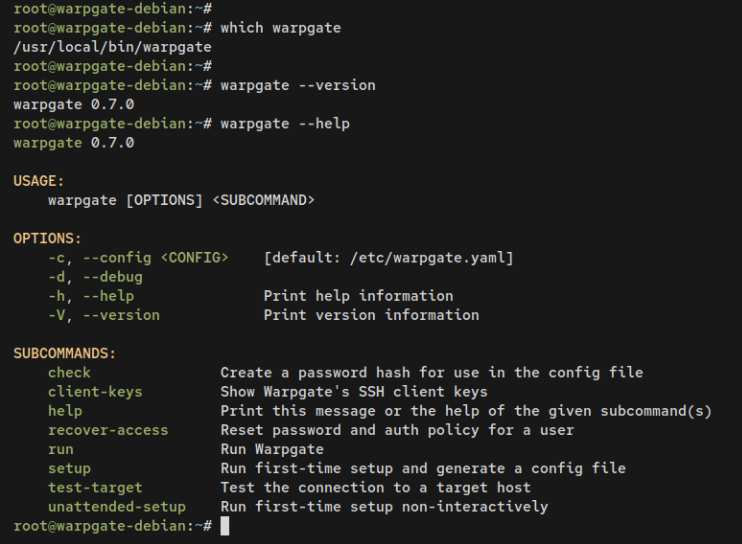This screenshot has height=544, width=742.
Task: Click the OPTIONS: heading
Action: [47, 239]
